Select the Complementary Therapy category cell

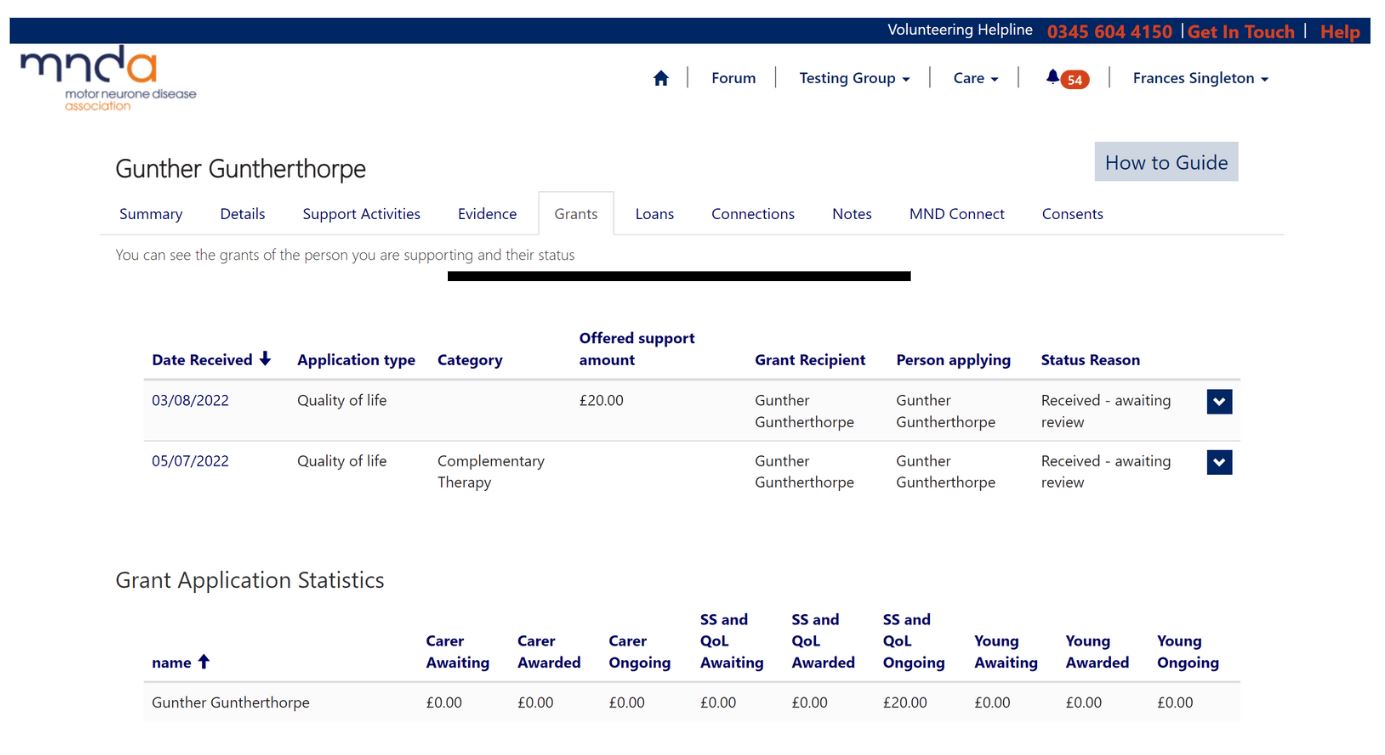click(x=491, y=472)
